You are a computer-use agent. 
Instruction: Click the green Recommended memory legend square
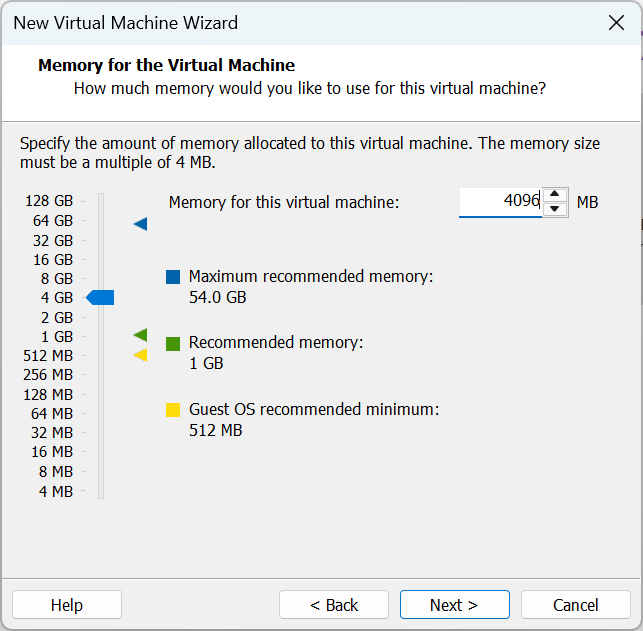173,343
